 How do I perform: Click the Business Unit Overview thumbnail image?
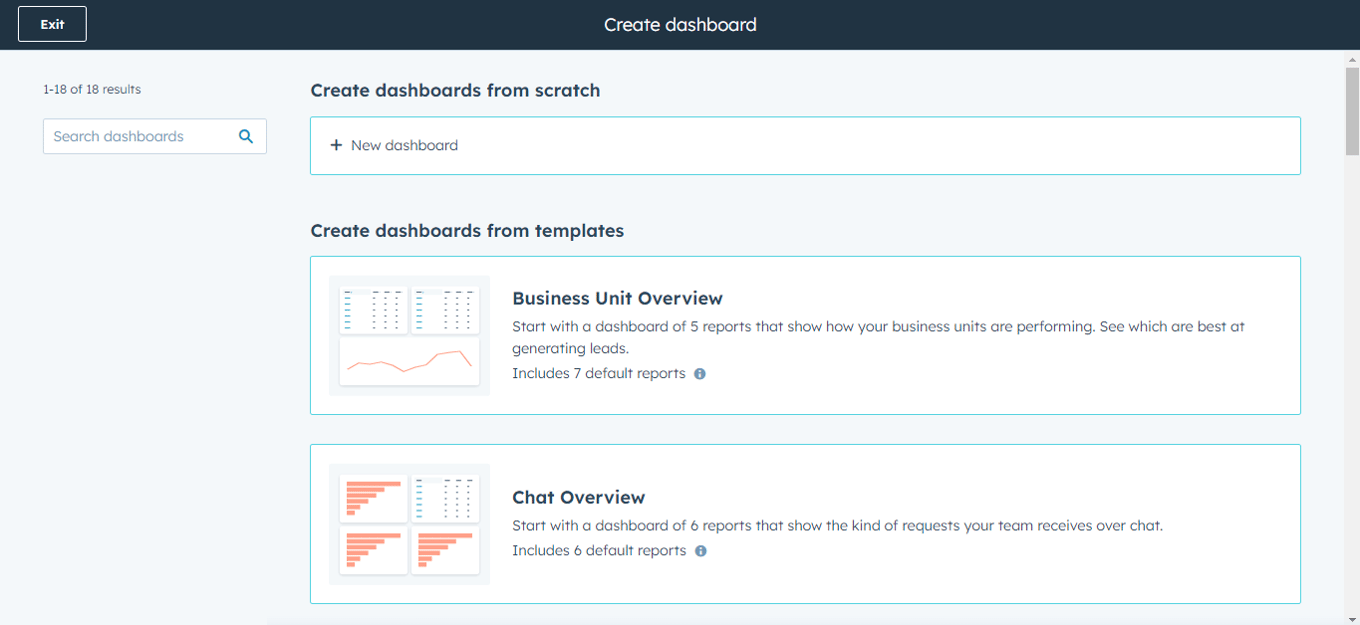point(410,335)
